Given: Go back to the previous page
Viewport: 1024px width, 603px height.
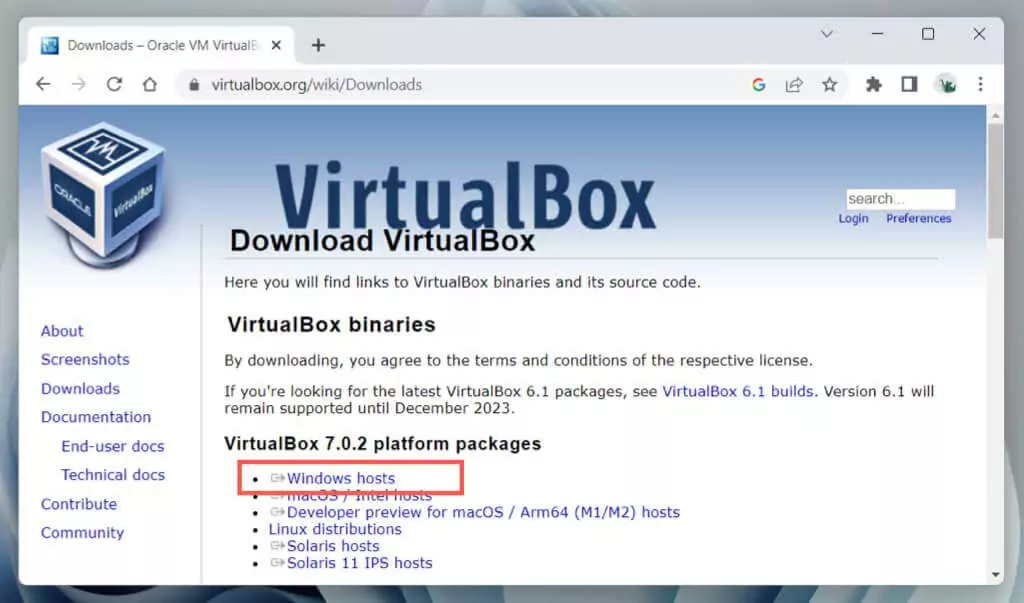Looking at the screenshot, I should [43, 84].
